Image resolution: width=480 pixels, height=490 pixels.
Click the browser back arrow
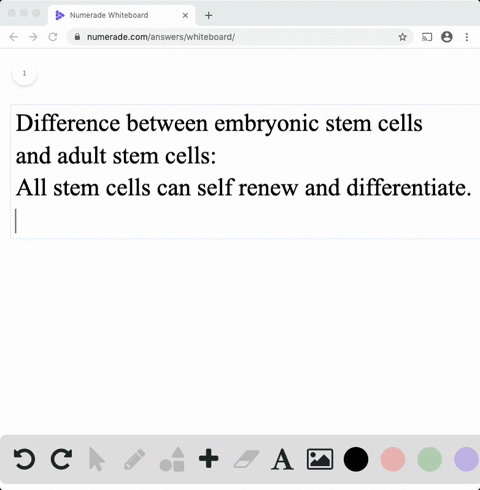click(x=14, y=37)
